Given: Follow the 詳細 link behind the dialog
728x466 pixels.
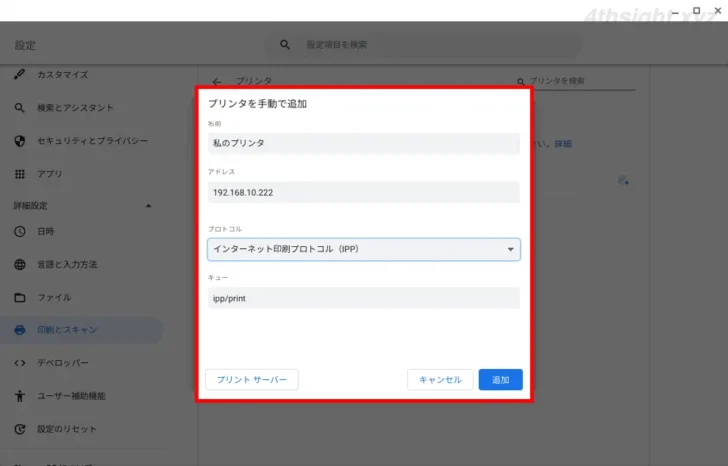Looking at the screenshot, I should (x=563, y=144).
